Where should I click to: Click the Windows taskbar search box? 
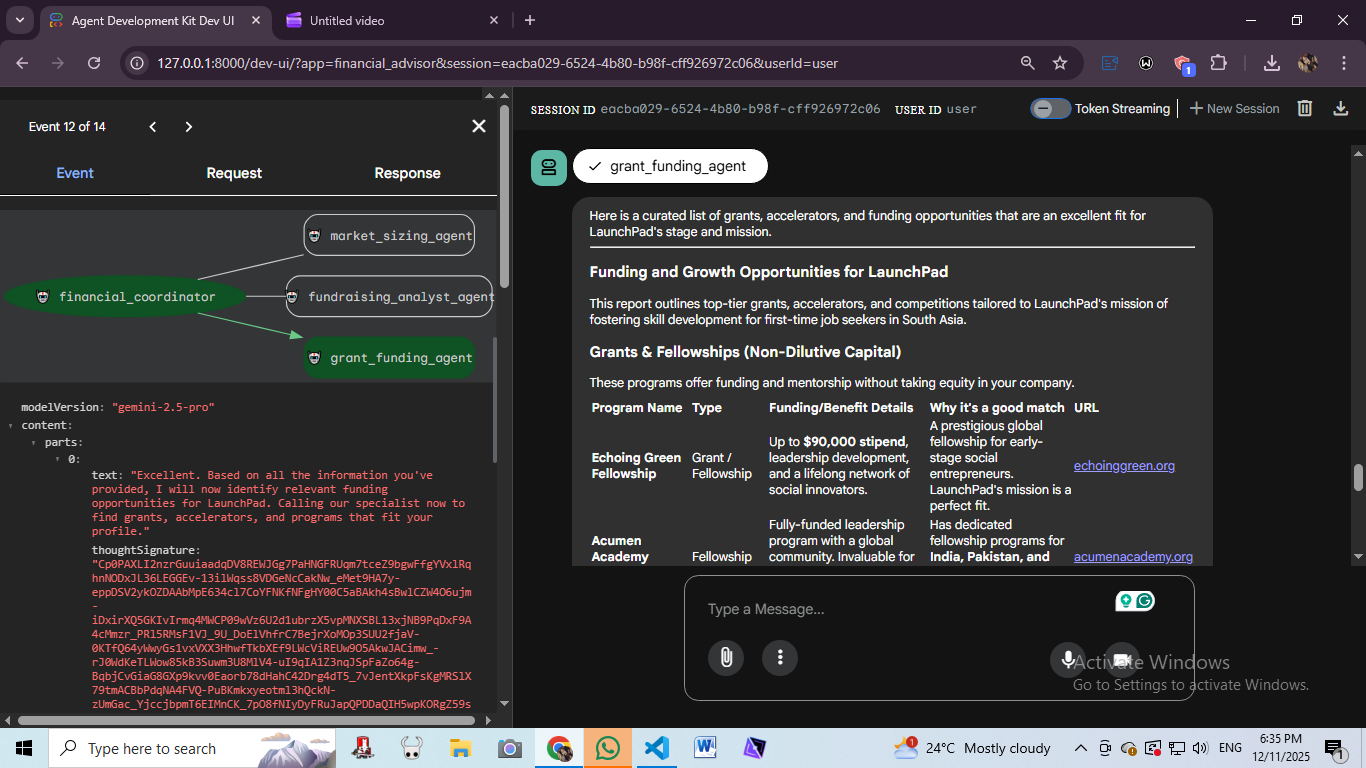tap(192, 748)
